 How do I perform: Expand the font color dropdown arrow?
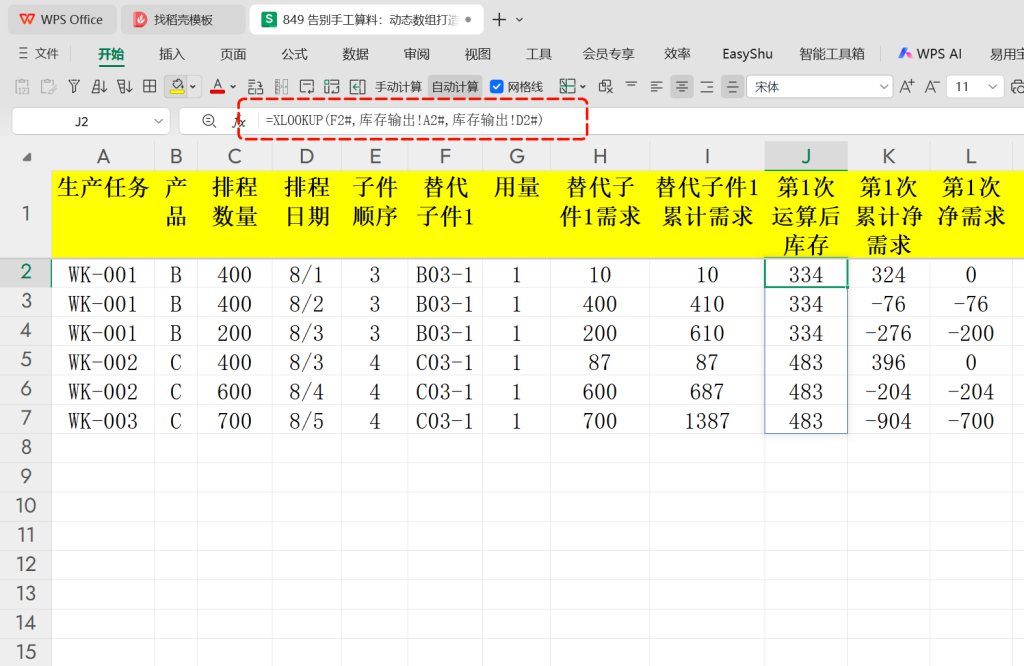(233, 87)
